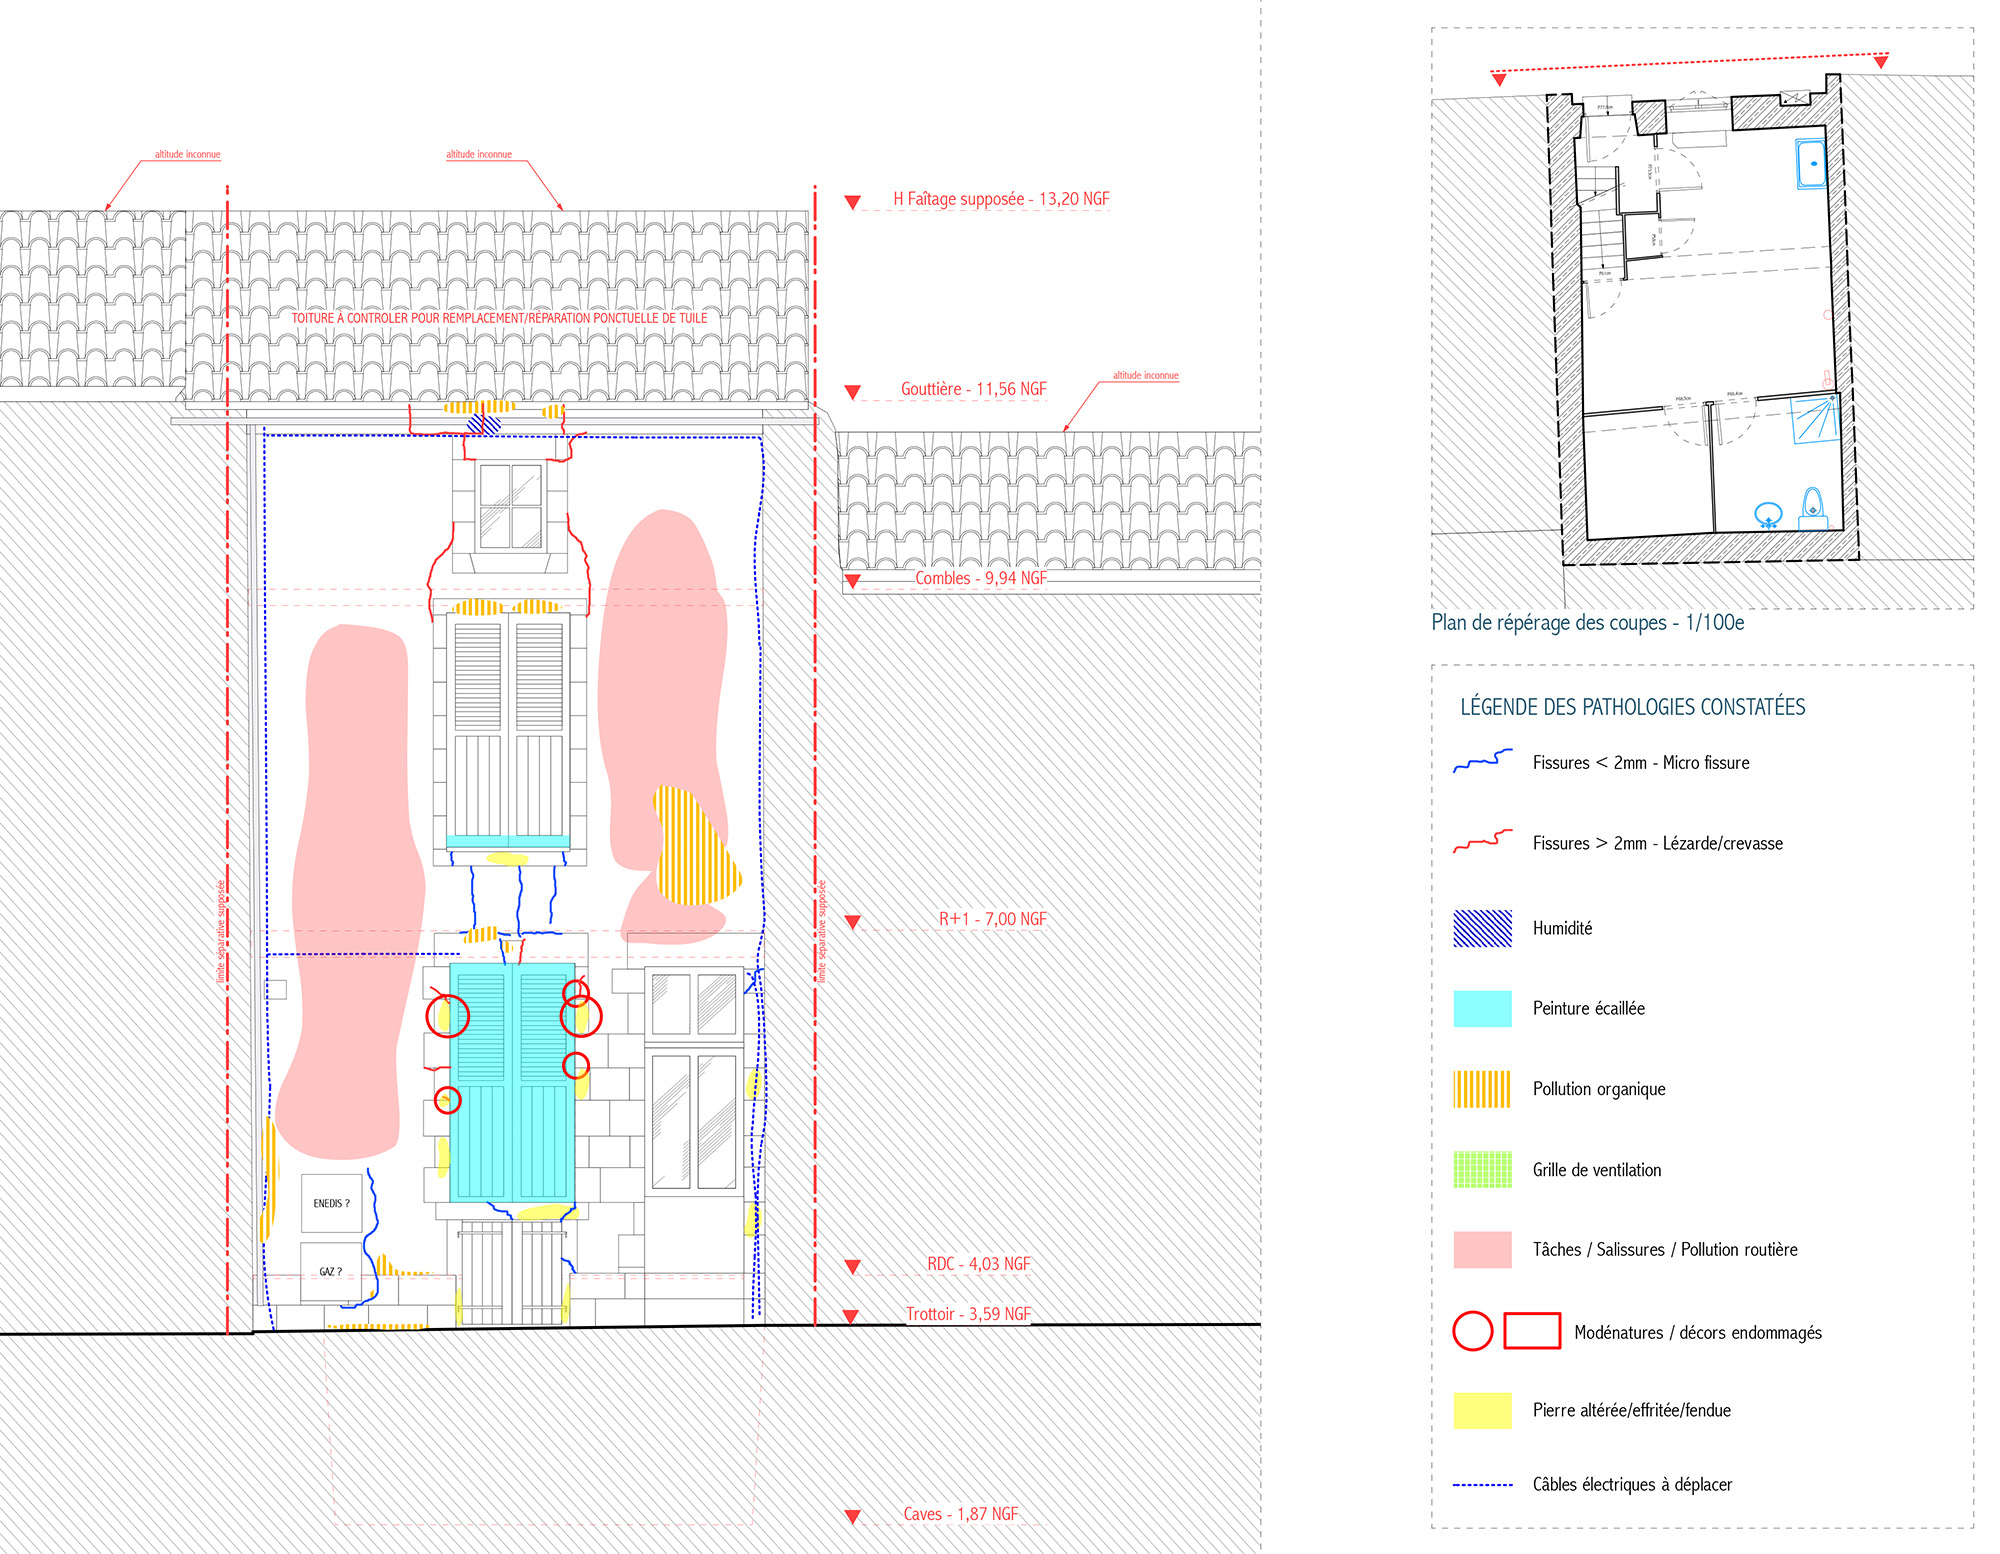The height and width of the screenshot is (1554, 2000).
Task: Click the red circle Modénatures legend icon
Action: click(1472, 1331)
